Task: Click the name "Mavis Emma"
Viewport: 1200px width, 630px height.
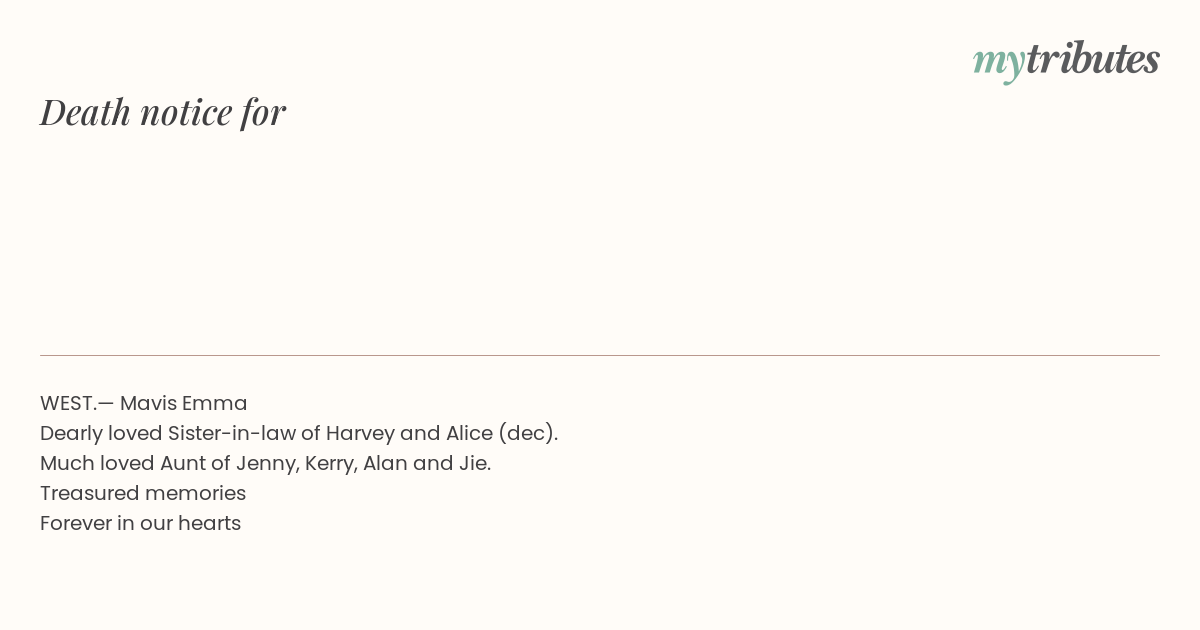Action: (184, 403)
